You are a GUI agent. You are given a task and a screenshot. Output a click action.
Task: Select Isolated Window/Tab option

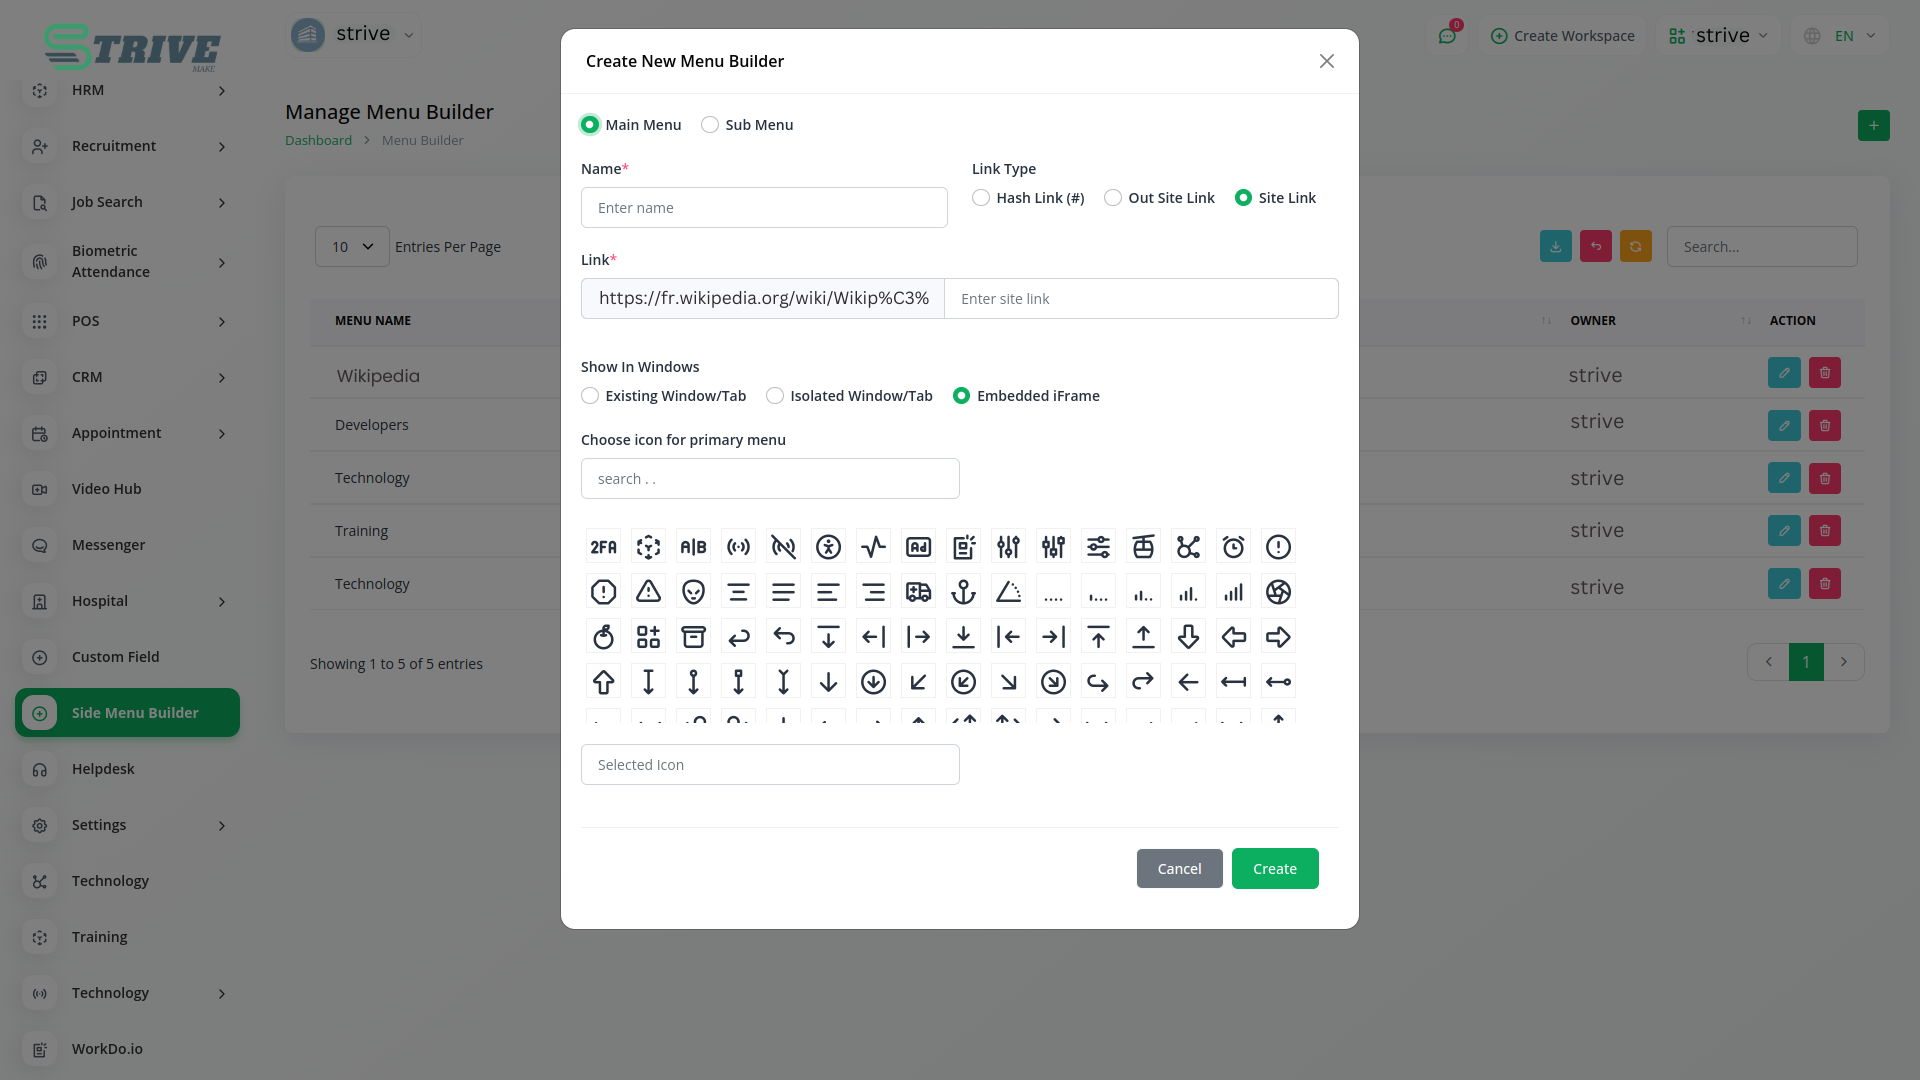[775, 396]
